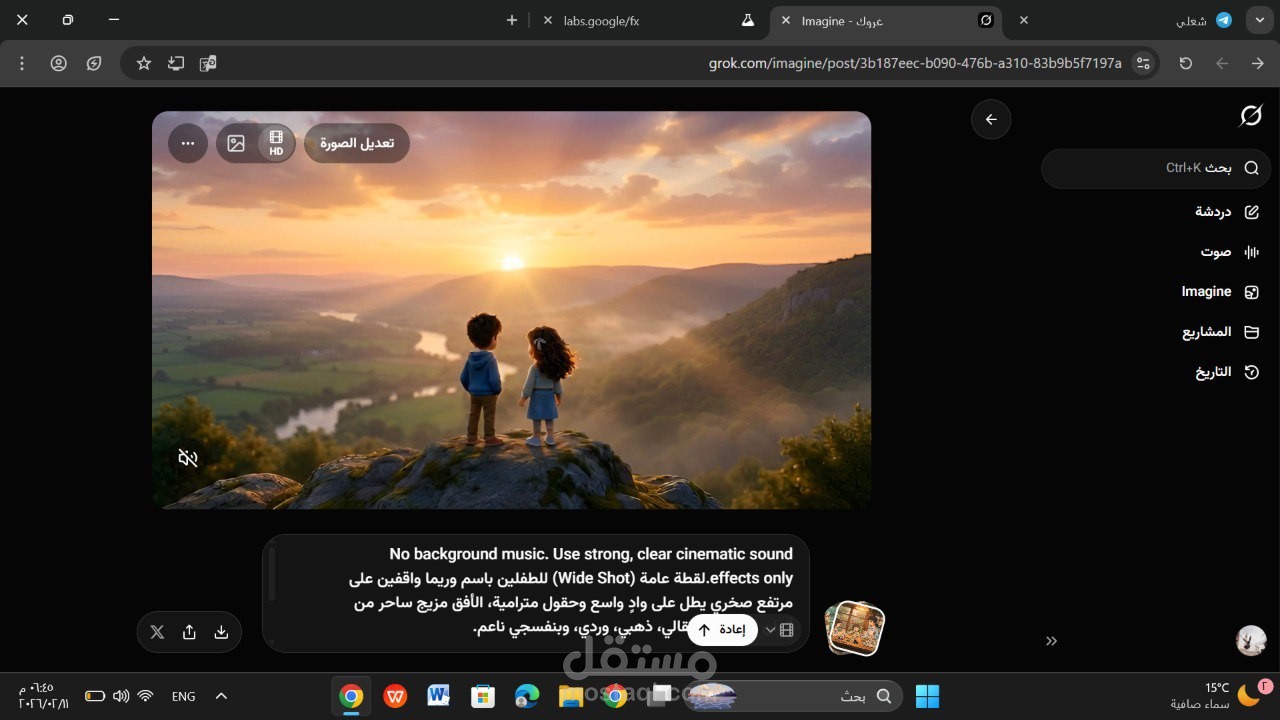Click the circular lightning icon in Chrome toolbar
1280x720 pixels.
(94, 63)
